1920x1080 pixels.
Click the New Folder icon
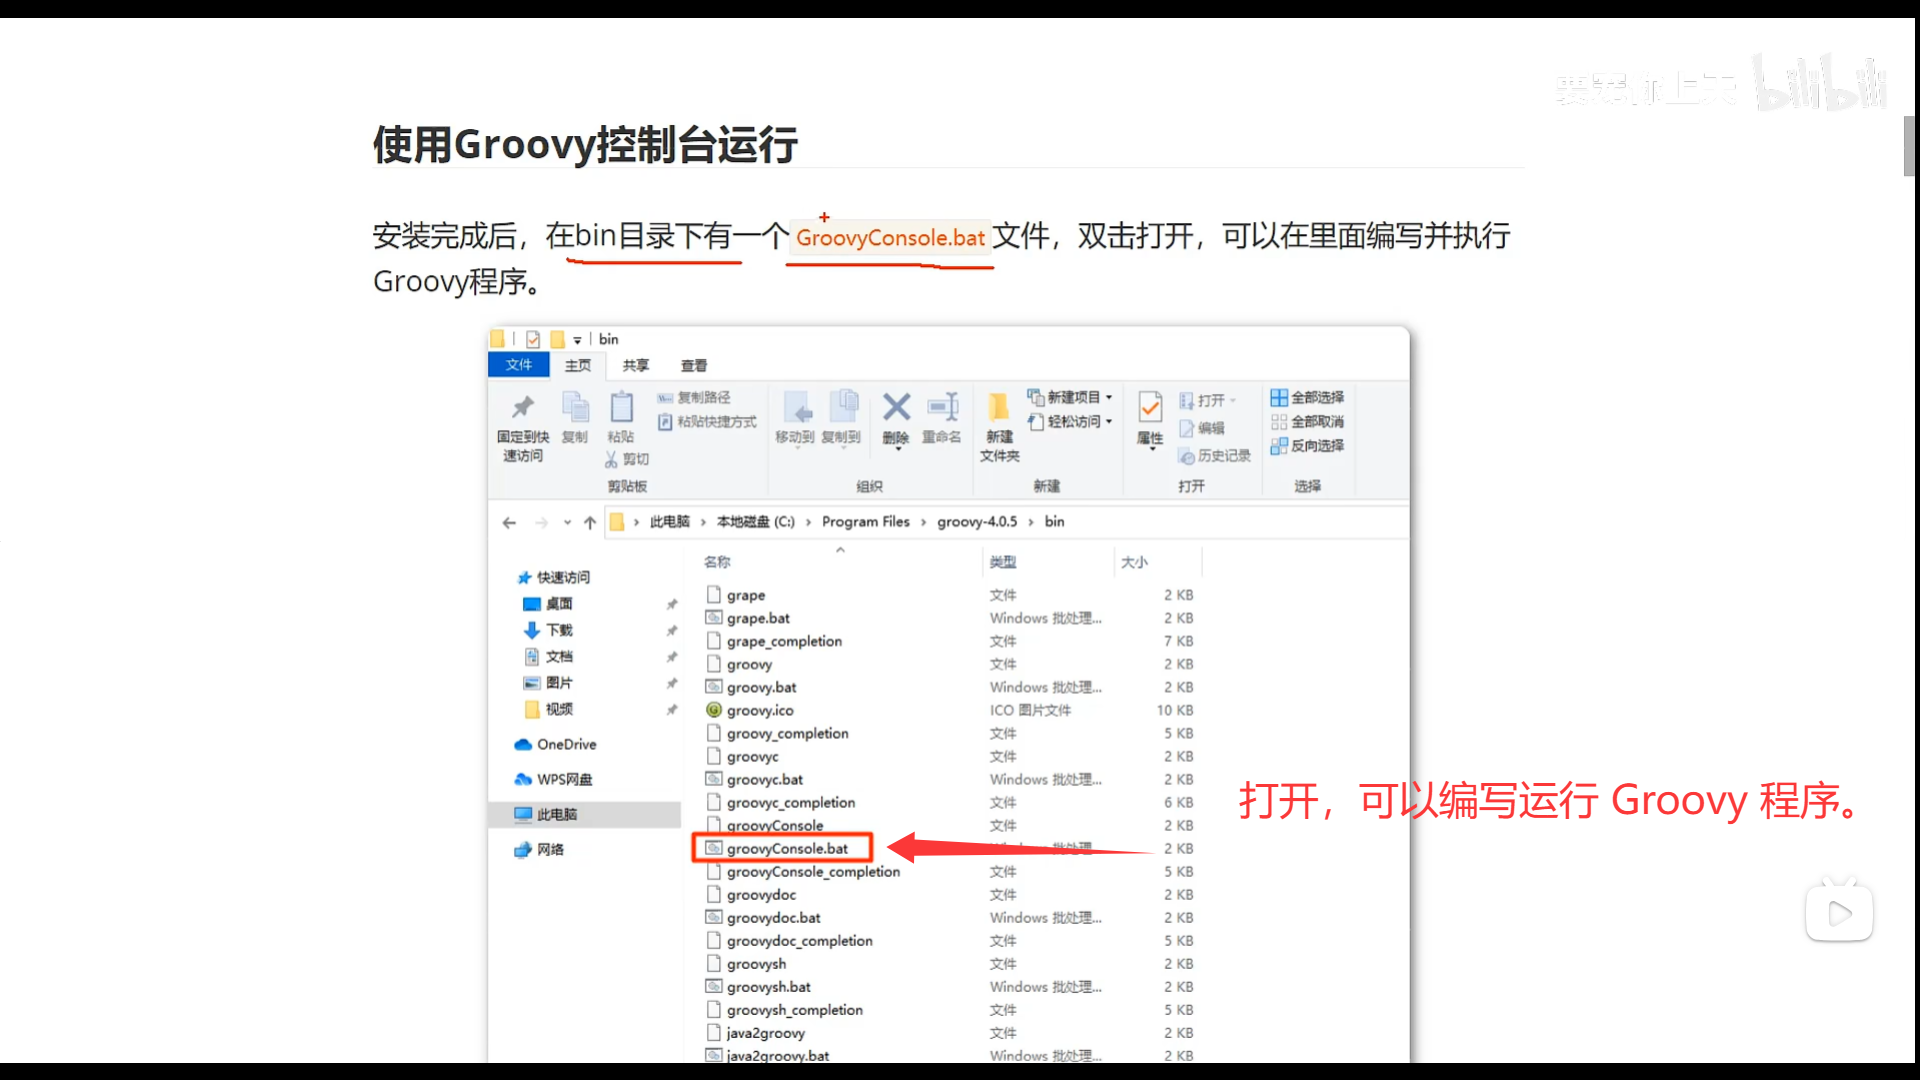point(998,407)
